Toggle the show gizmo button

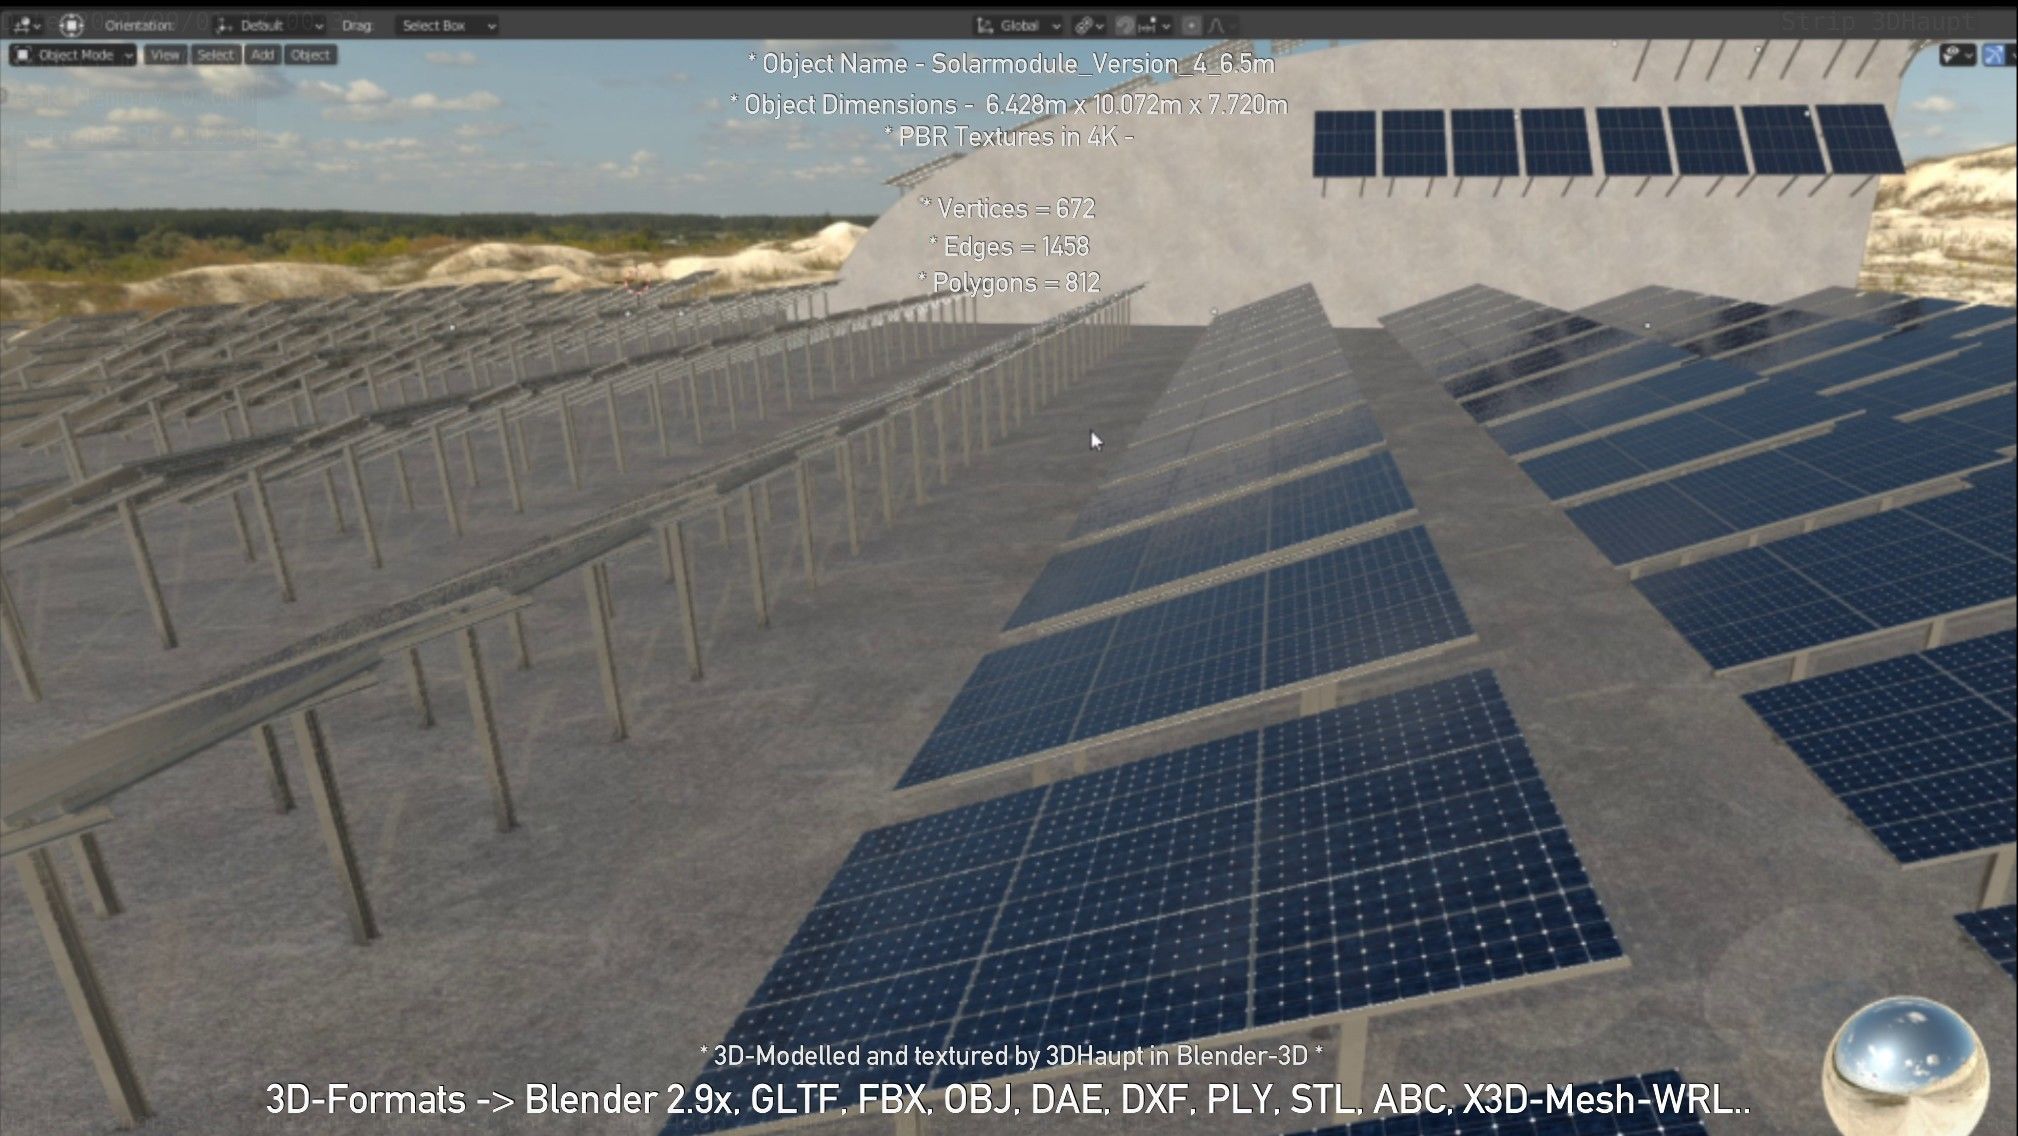1993,55
